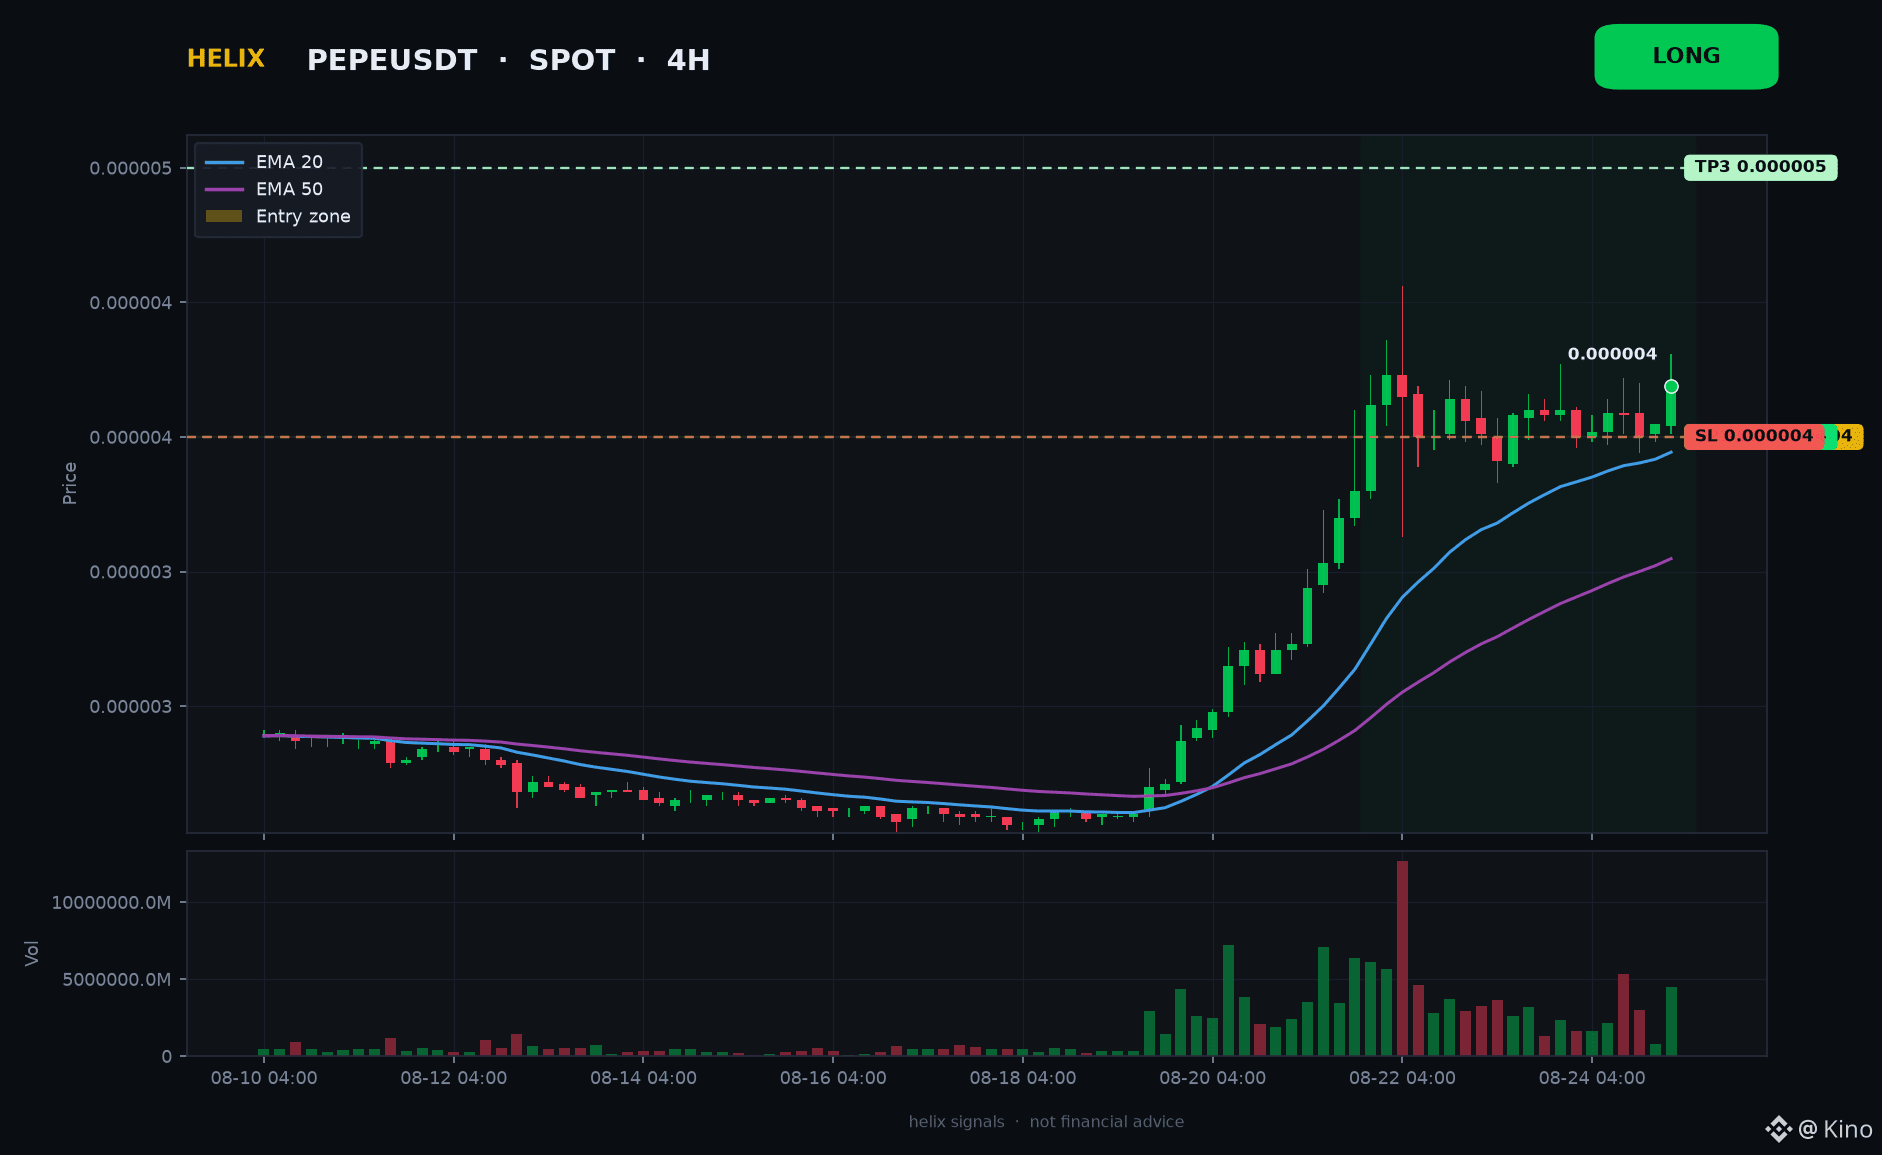Click the helix signals disclaimer footer text
The height and width of the screenshot is (1155, 1882).
(x=1046, y=1122)
